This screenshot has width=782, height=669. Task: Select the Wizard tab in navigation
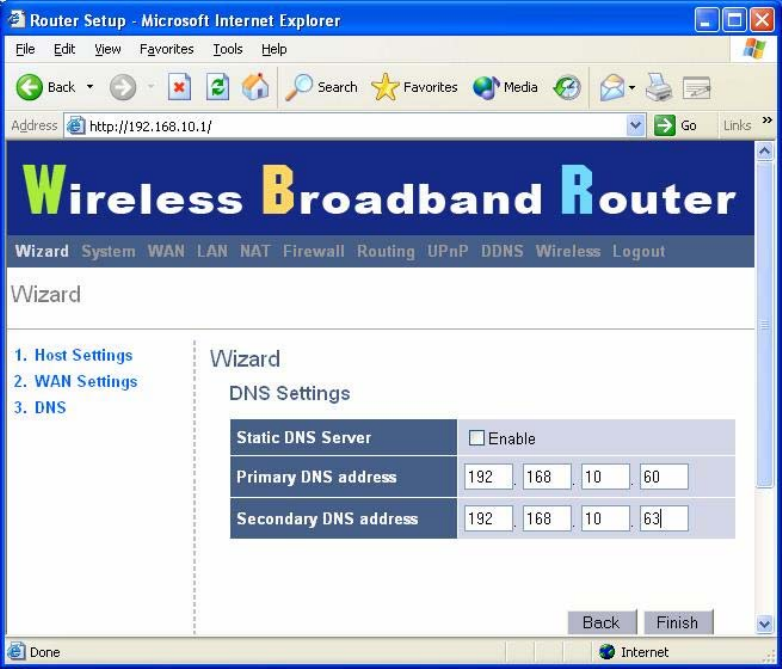(x=41, y=251)
